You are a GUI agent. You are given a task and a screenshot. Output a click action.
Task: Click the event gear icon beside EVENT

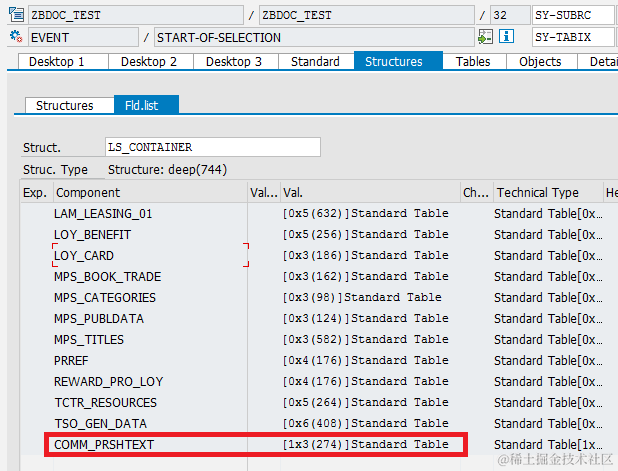(17, 37)
